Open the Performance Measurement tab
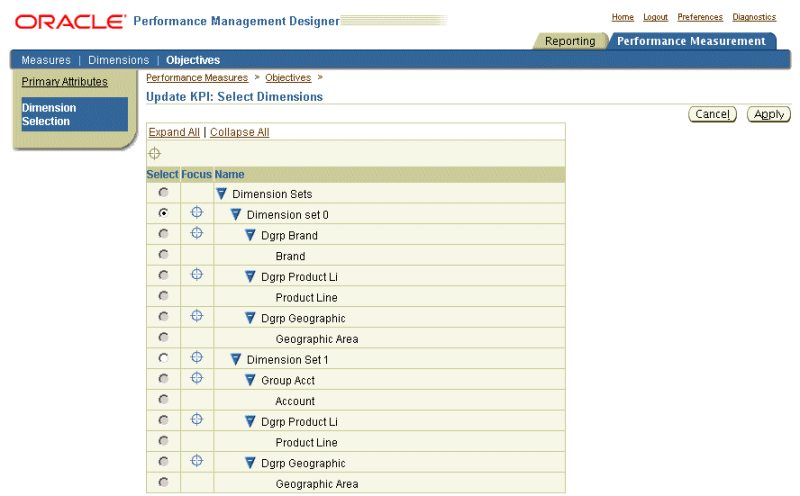Image resolution: width=800 pixels, height=496 pixels. [x=691, y=41]
